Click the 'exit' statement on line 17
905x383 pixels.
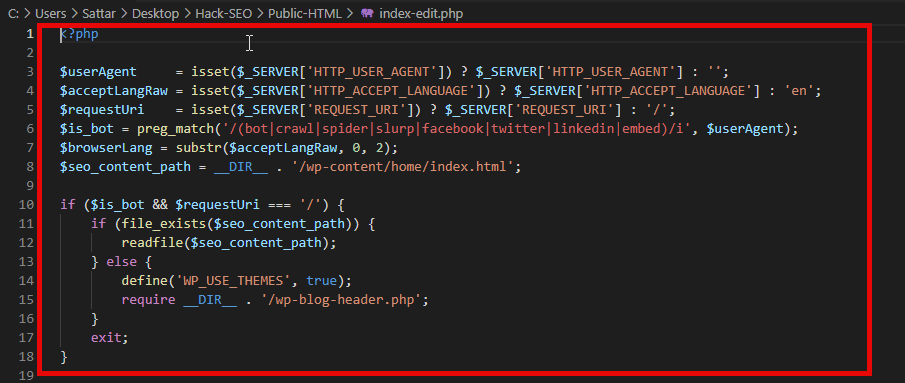point(106,338)
